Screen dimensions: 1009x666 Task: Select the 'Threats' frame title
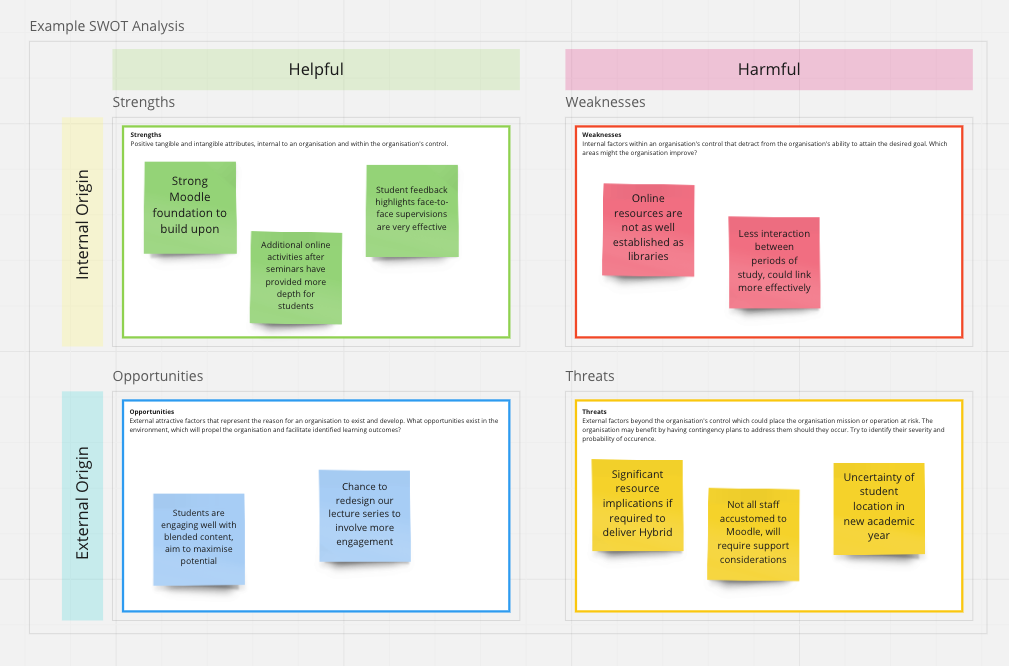590,376
